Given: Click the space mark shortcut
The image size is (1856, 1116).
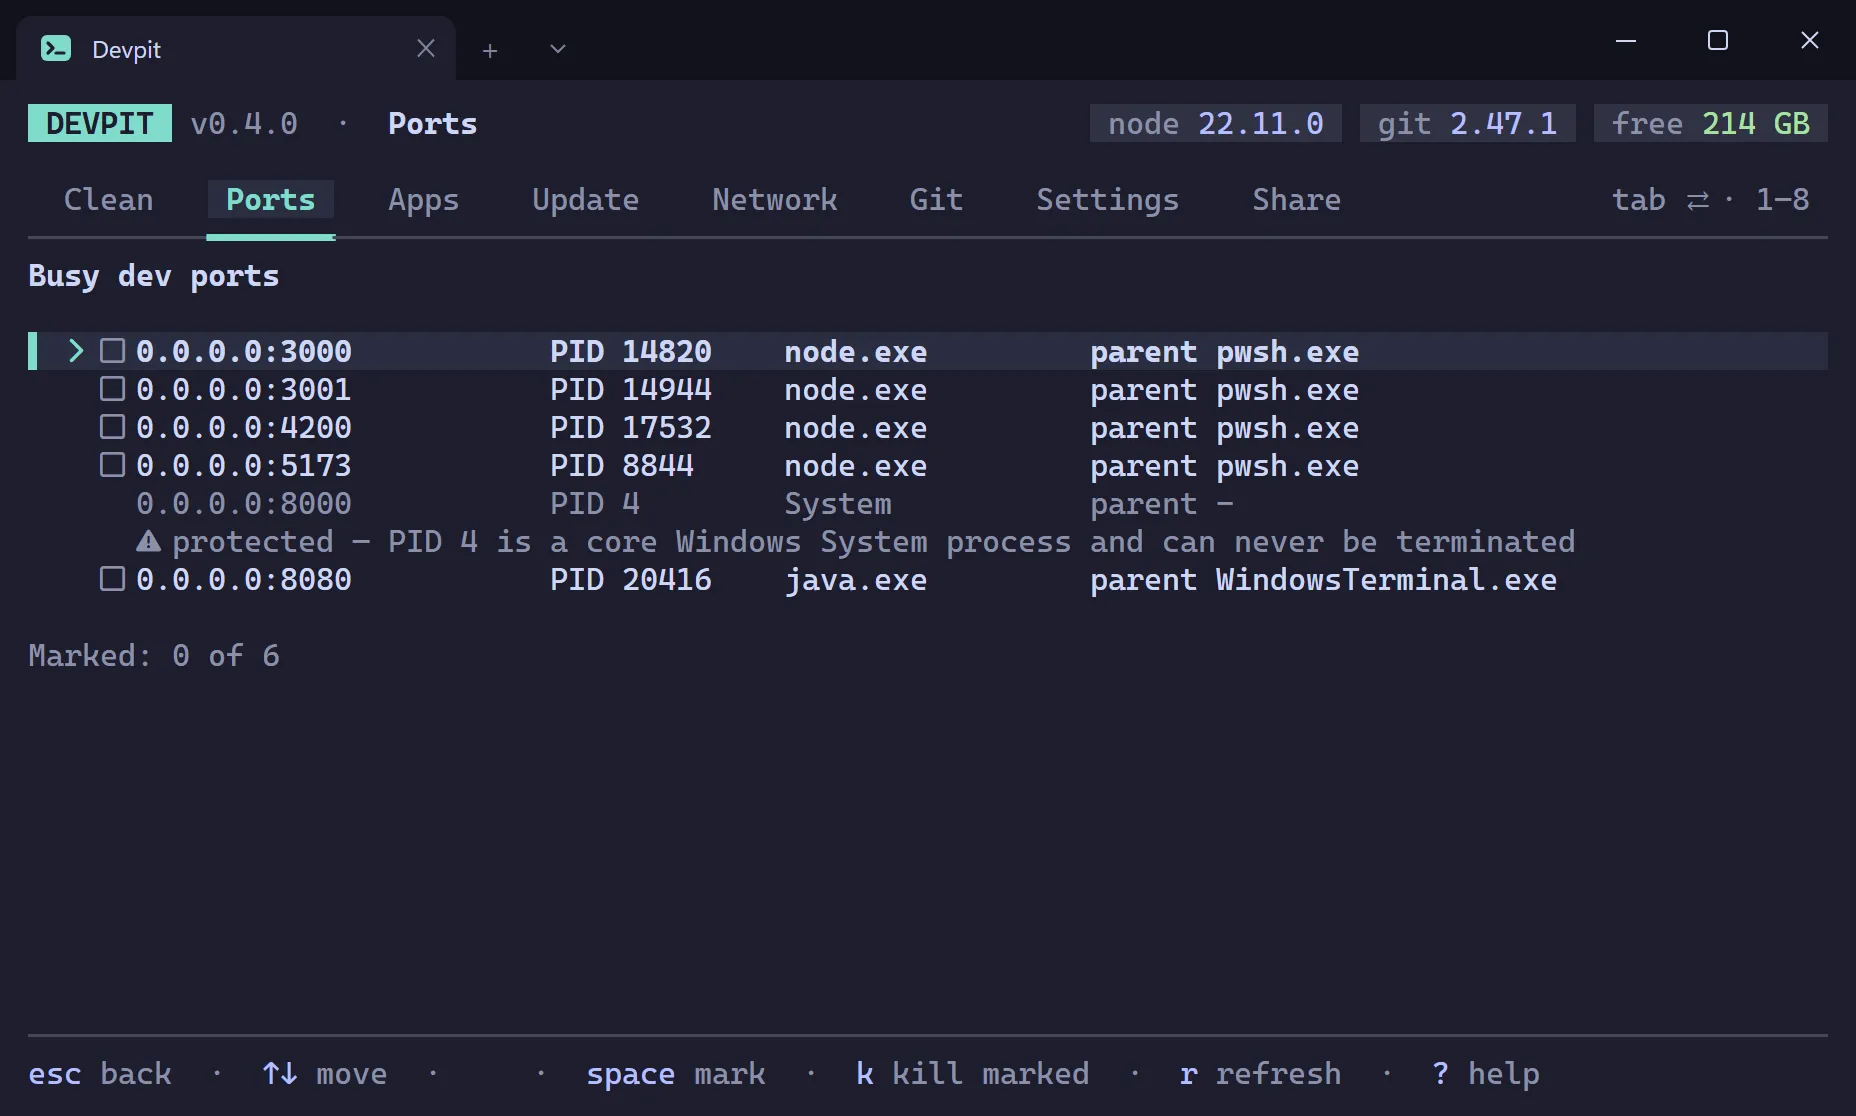Looking at the screenshot, I should pos(676,1074).
